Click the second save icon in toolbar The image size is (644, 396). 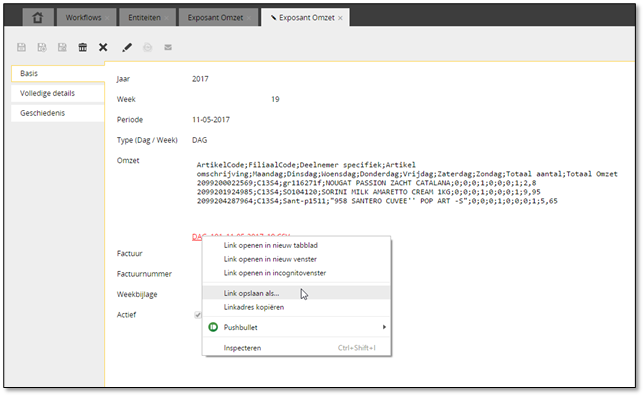42,47
